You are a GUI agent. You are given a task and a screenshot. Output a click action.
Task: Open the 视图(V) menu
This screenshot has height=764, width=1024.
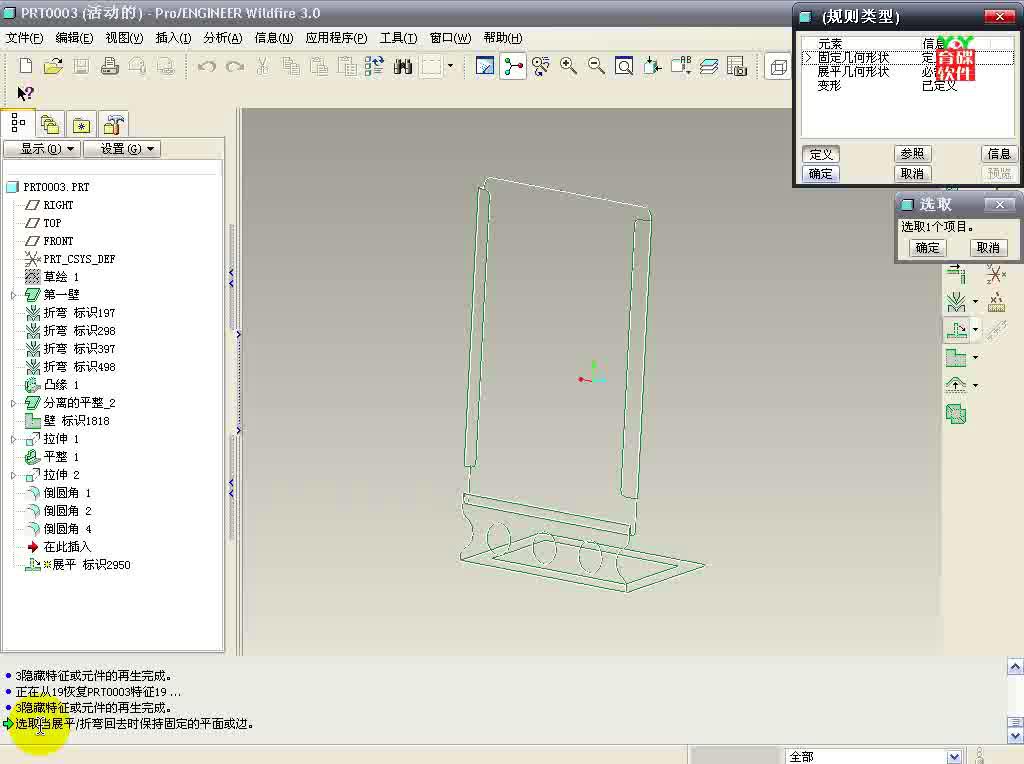click(x=124, y=38)
